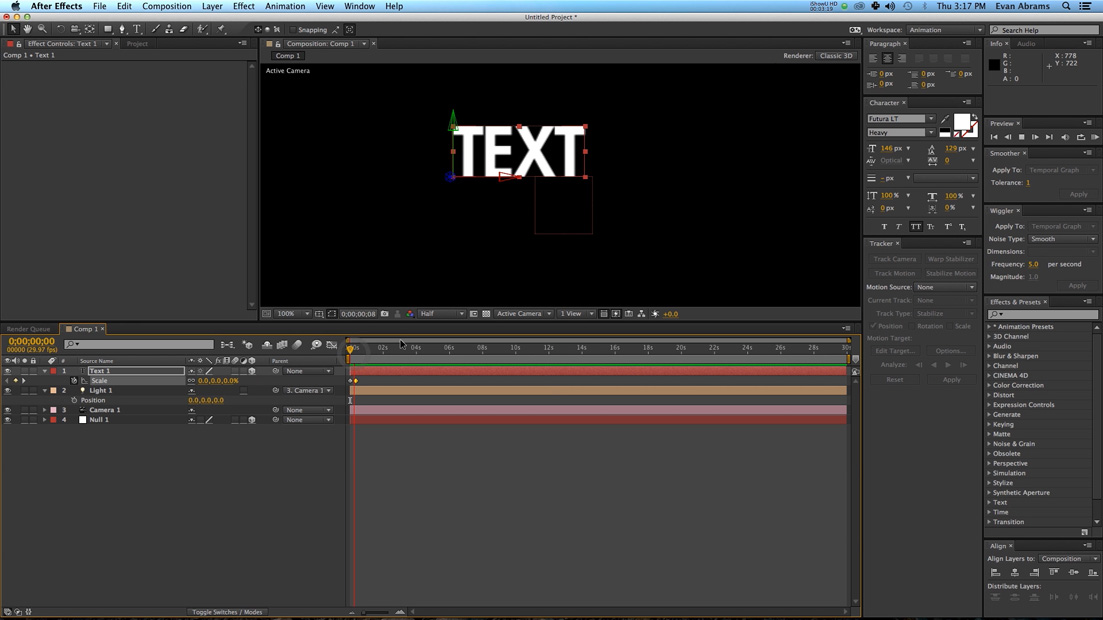Click white fill color swatch in Character panel
Viewport: 1103px width, 620px height.
(961, 122)
